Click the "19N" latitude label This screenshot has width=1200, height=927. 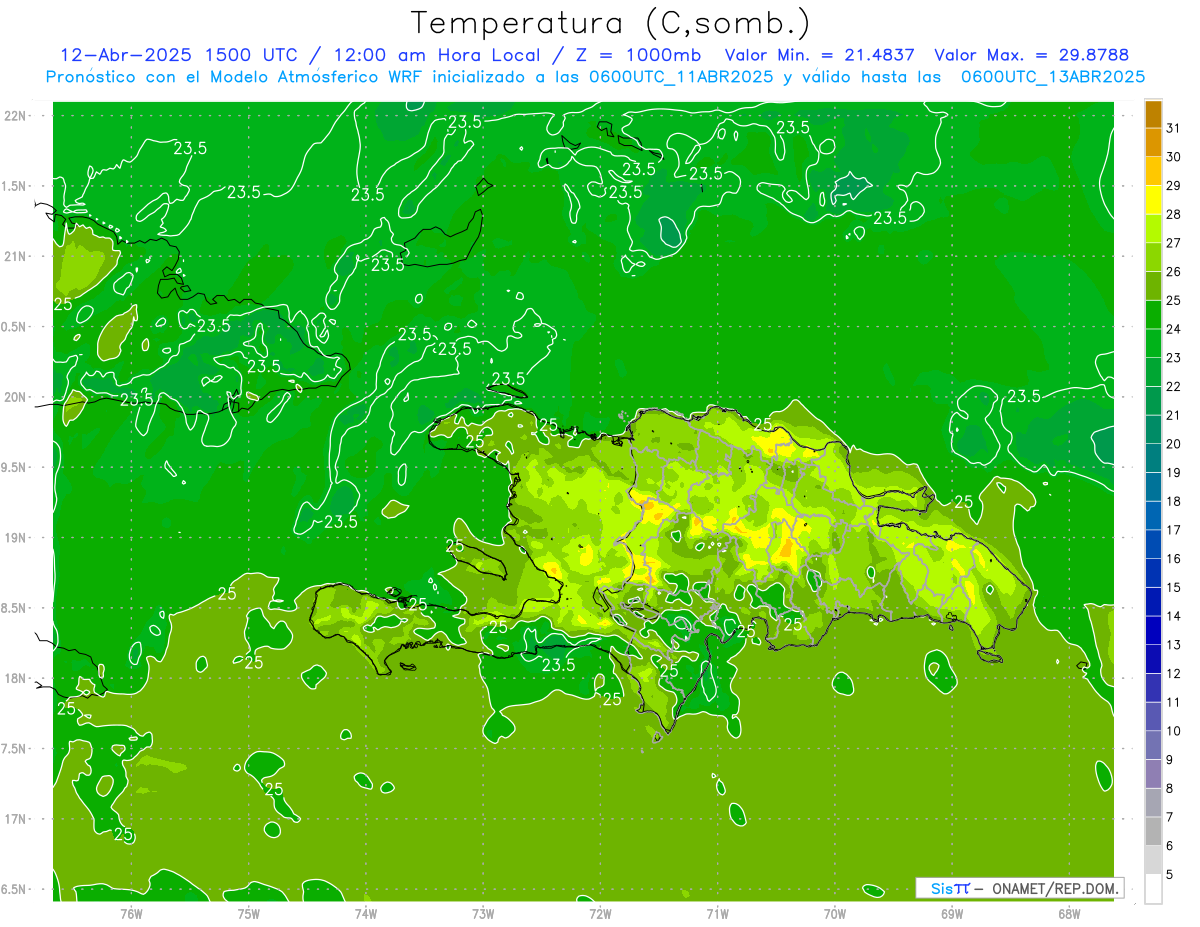point(16,537)
